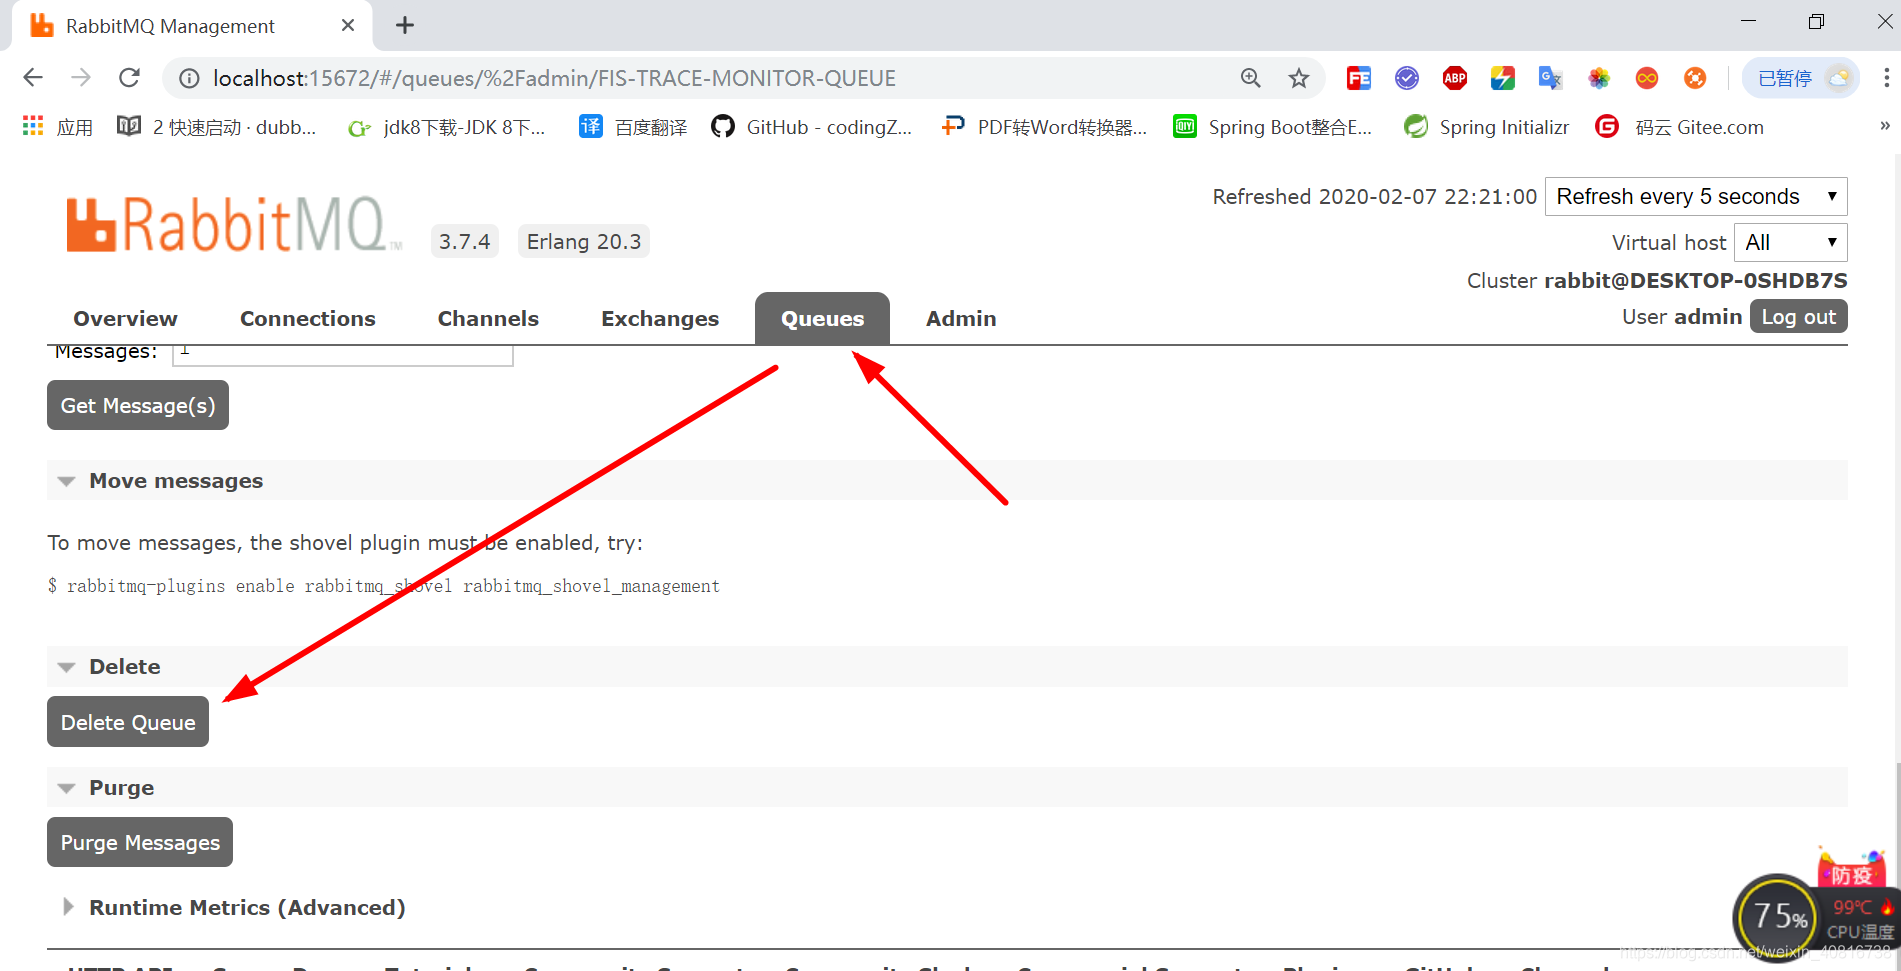
Task: Open the PDF to Word converter bookmark
Action: tap(1044, 127)
